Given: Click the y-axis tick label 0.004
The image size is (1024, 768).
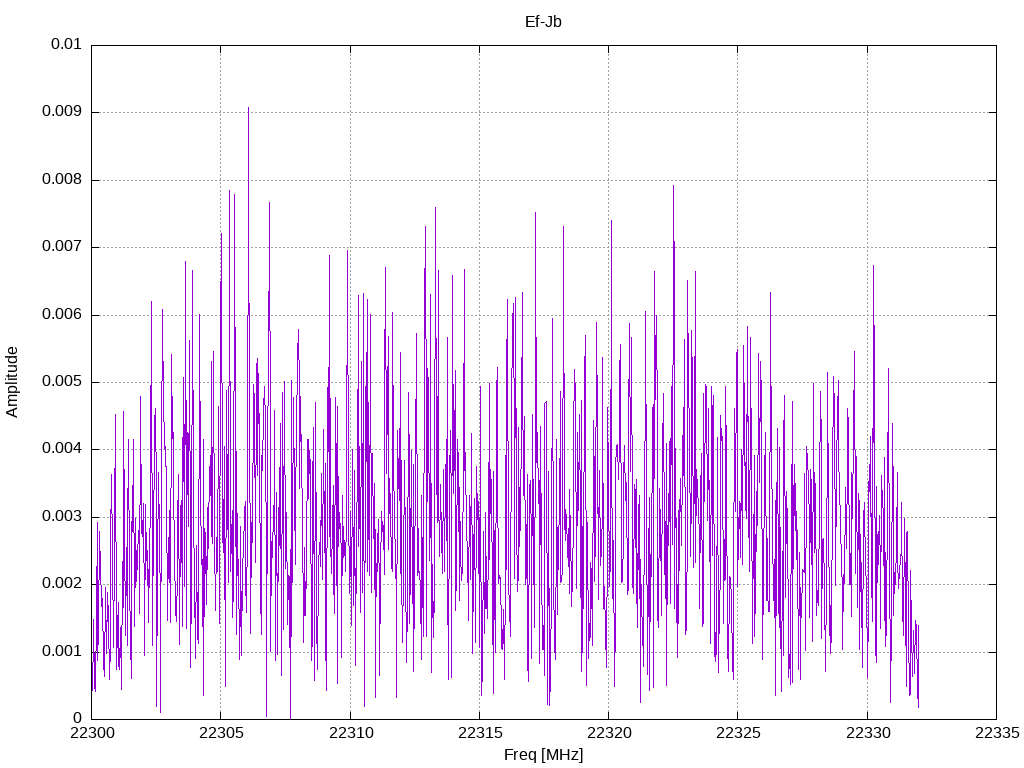Looking at the screenshot, I should (x=62, y=449).
